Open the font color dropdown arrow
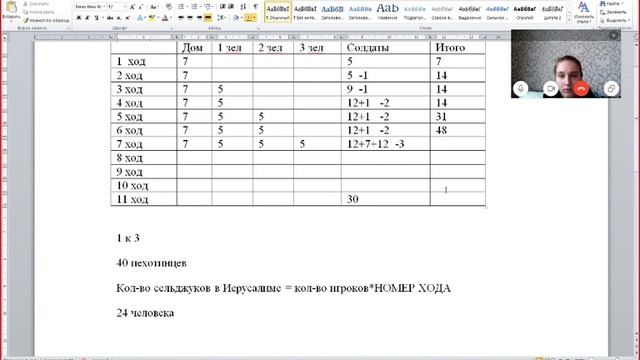This screenshot has width=640, height=360. point(170,18)
